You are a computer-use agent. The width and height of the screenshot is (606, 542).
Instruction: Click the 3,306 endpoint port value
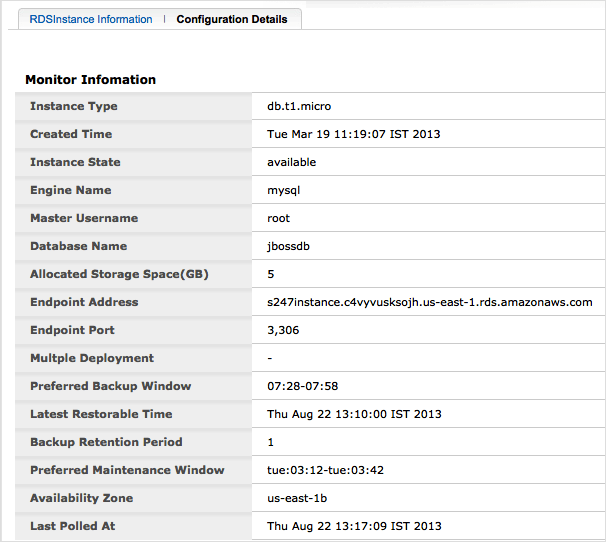(x=283, y=330)
